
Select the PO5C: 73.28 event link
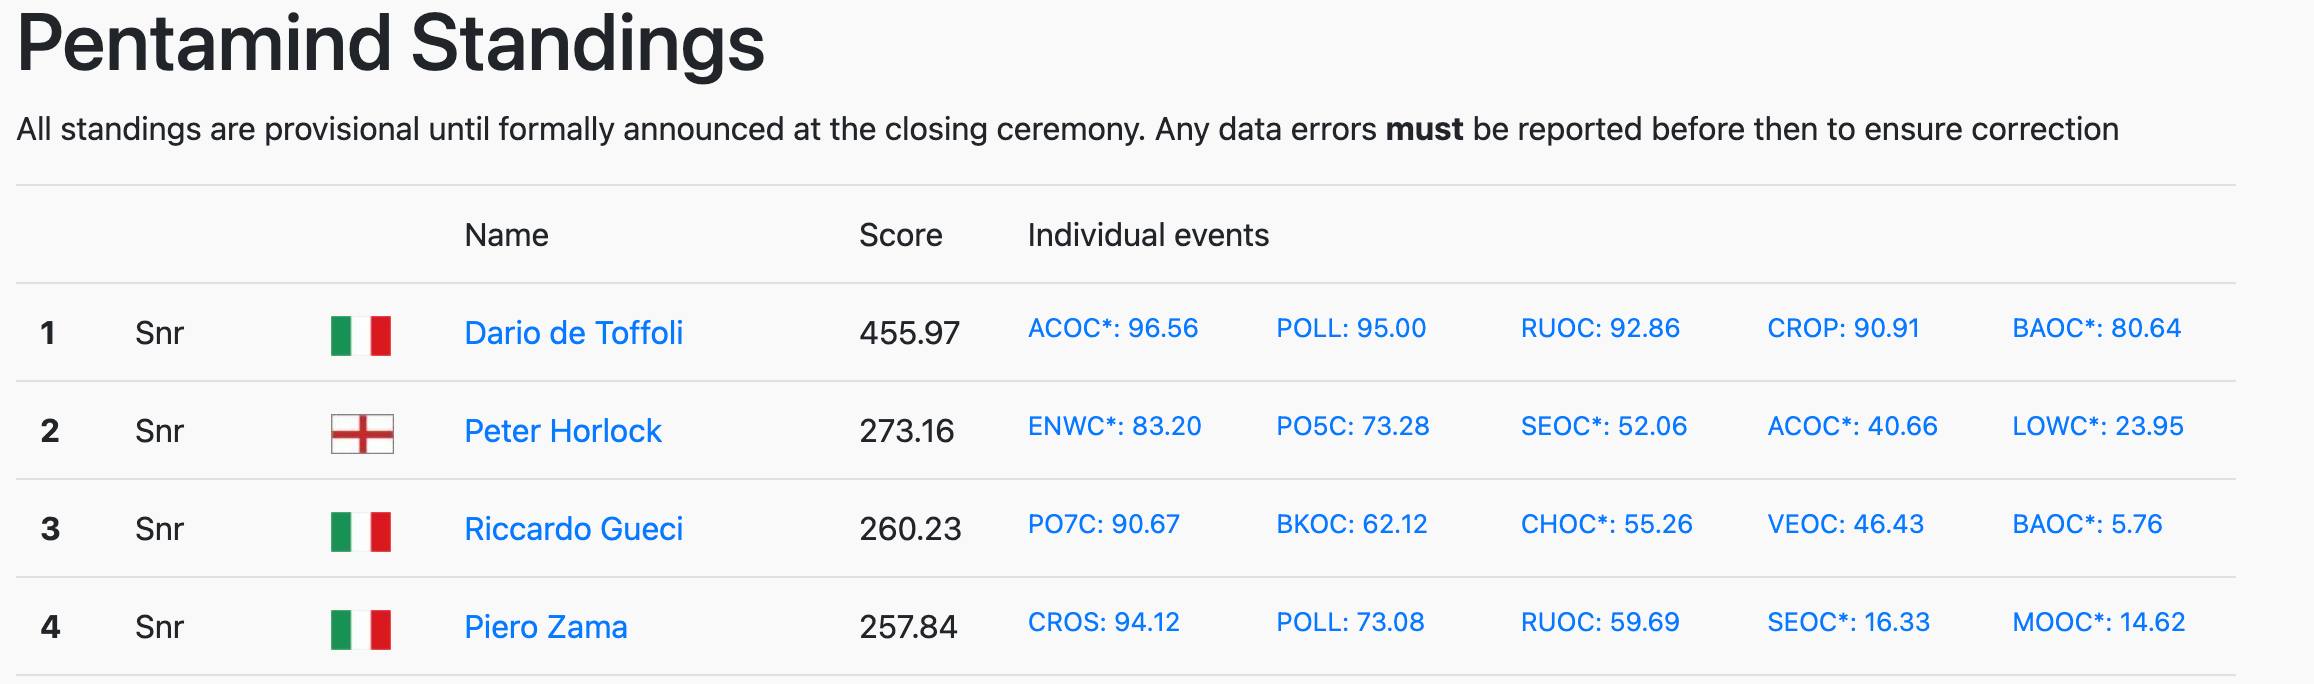[x=1353, y=426]
